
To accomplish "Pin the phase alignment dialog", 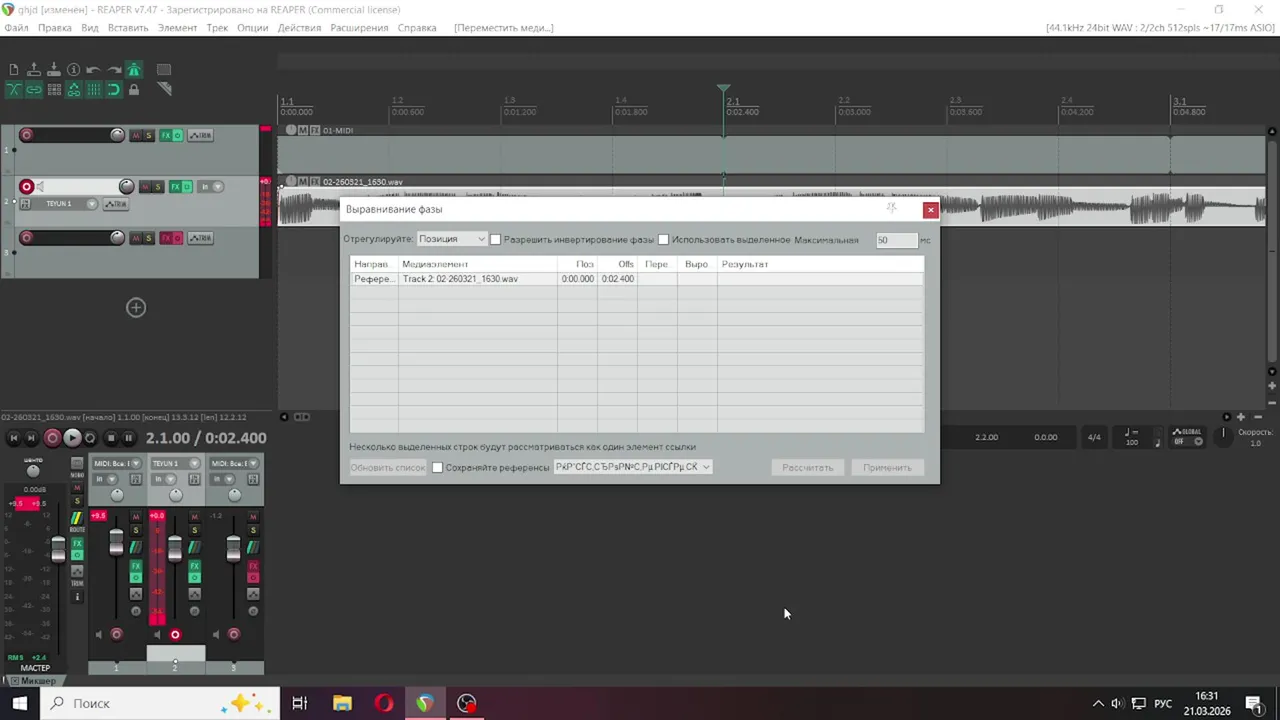I will (891, 209).
